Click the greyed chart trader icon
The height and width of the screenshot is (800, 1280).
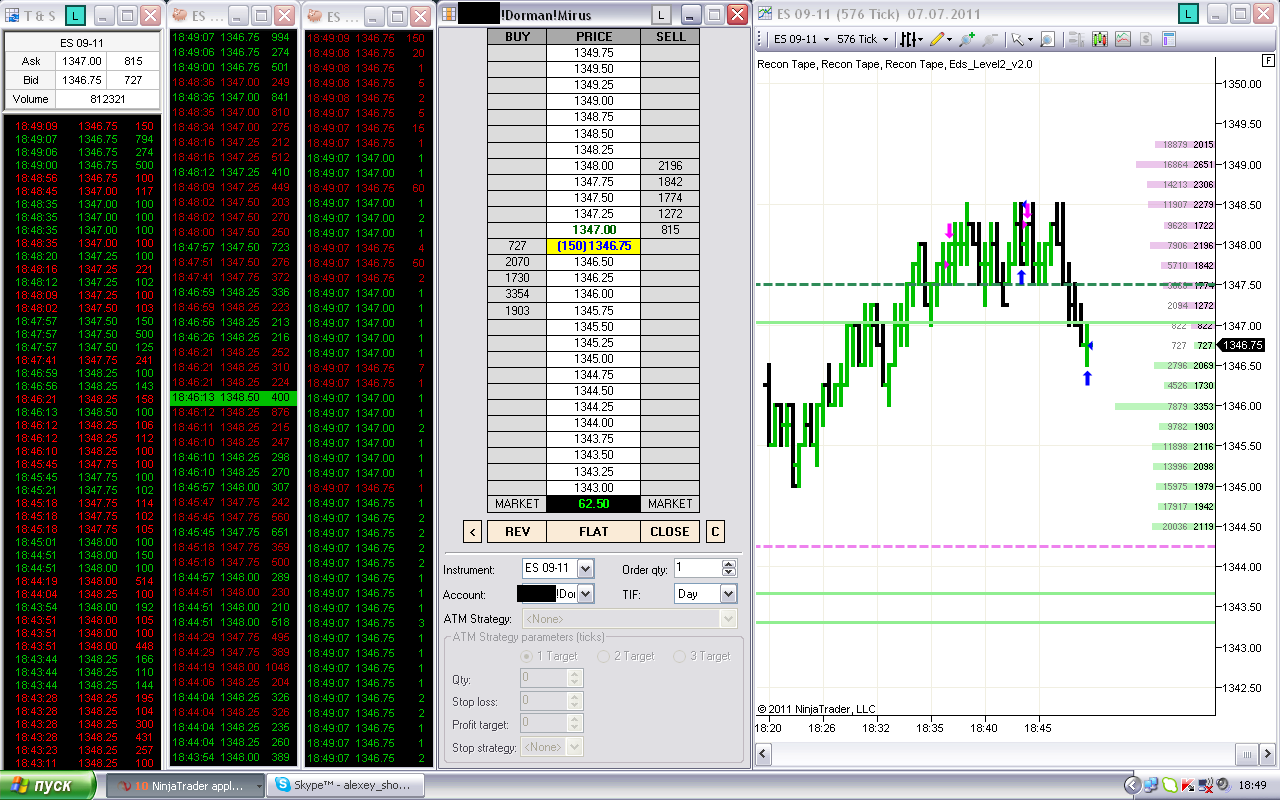(x=1077, y=39)
